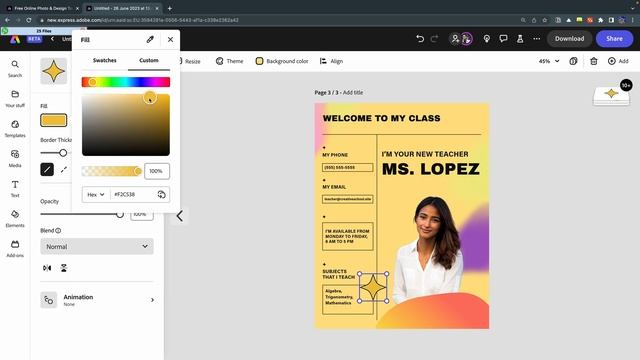Open the Align options
The width and height of the screenshot is (640, 360).
[x=331, y=61]
